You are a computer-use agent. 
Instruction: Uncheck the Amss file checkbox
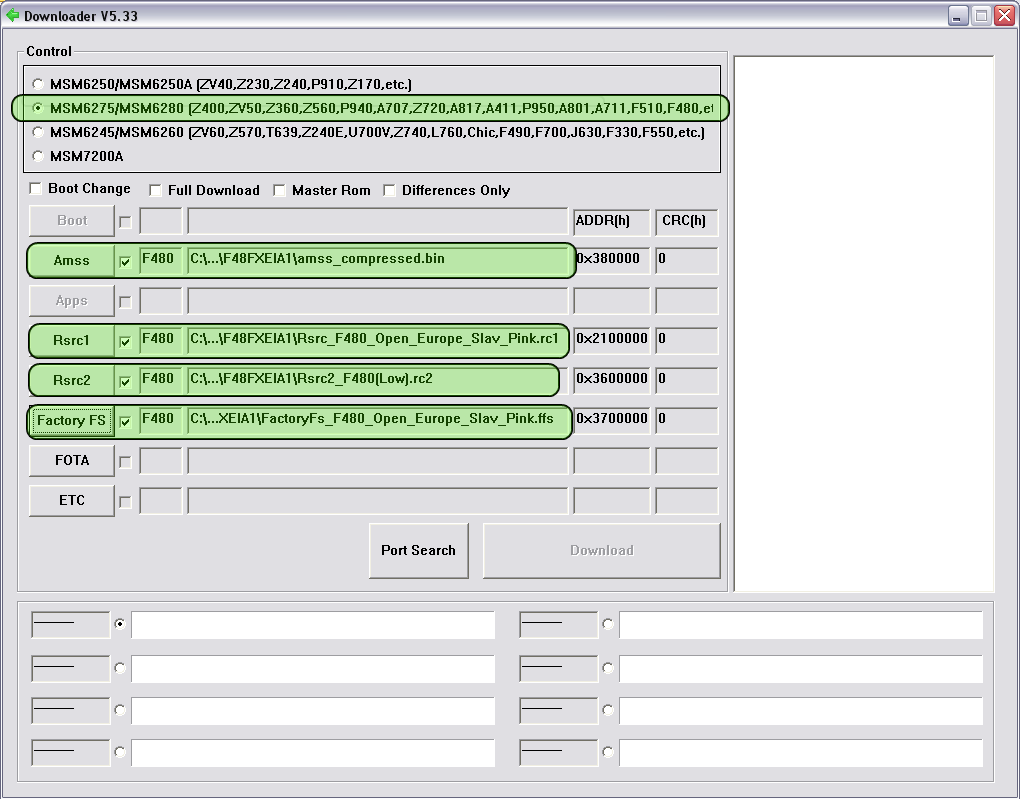pyautogui.click(x=125, y=260)
